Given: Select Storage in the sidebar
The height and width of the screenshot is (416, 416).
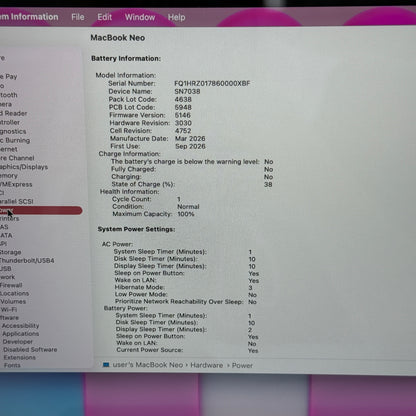Looking at the screenshot, I should pos(10,252).
